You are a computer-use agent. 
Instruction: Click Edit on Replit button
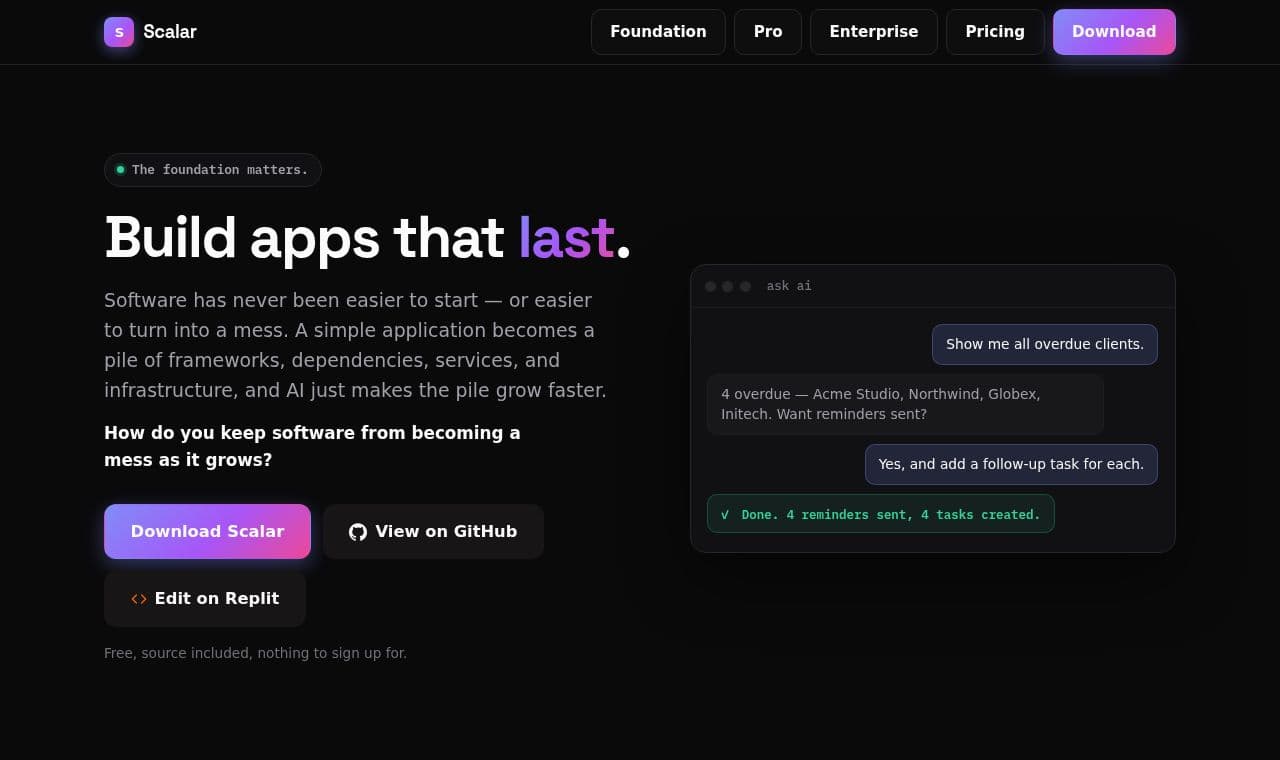205,599
